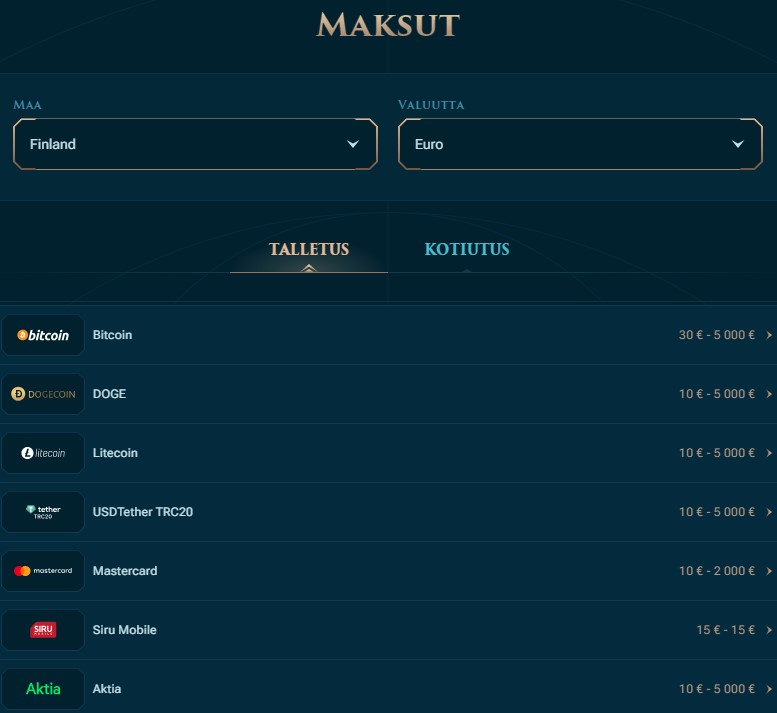Screen dimensions: 777x713
Task: Expand the Mastercard row chevron arrow
Action: (x=769, y=571)
